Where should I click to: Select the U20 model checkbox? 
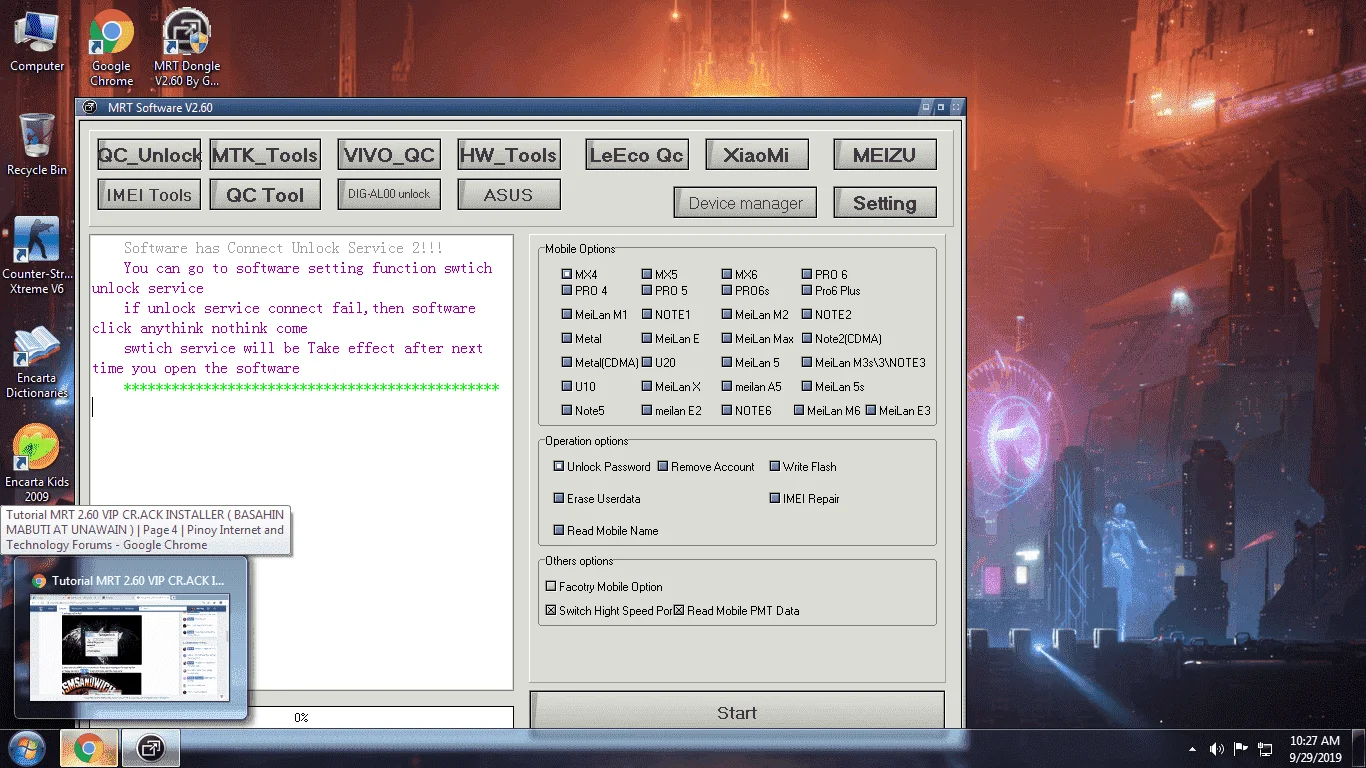tap(647, 362)
